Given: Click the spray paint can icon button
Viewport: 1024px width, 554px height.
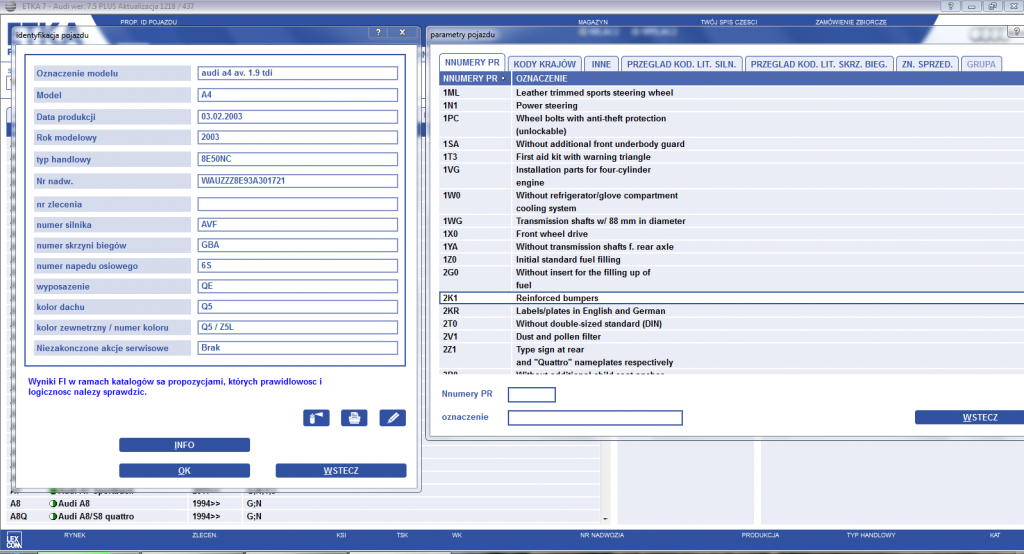Looking at the screenshot, I should [x=316, y=418].
